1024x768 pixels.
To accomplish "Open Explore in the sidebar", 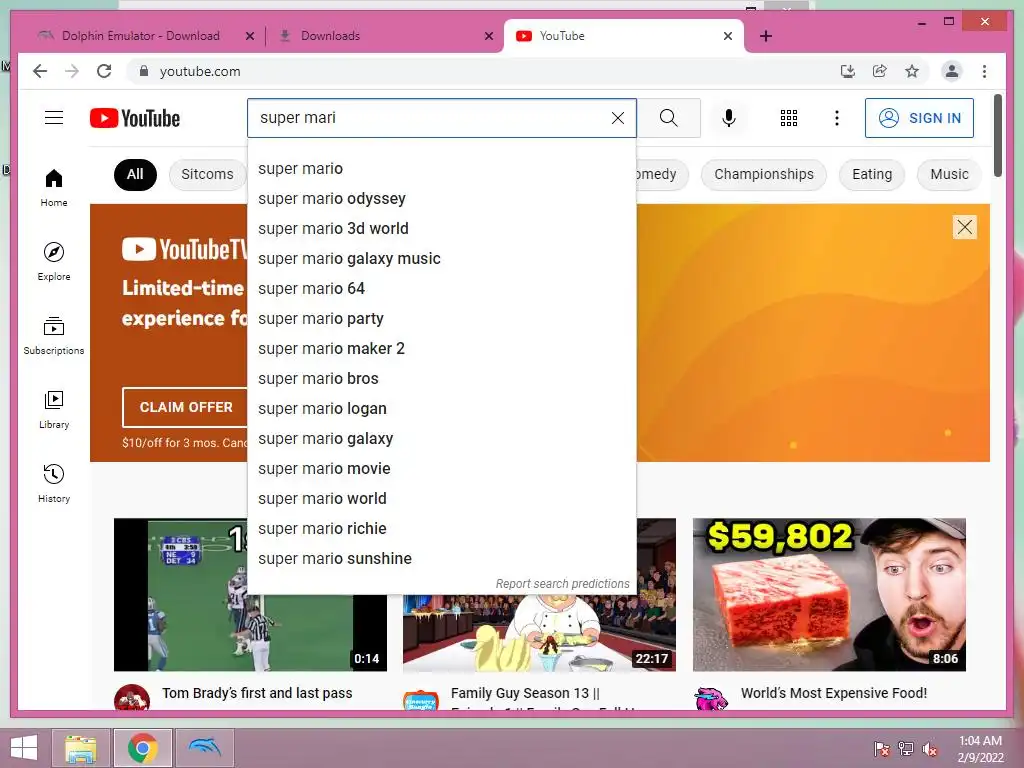I will (x=54, y=262).
